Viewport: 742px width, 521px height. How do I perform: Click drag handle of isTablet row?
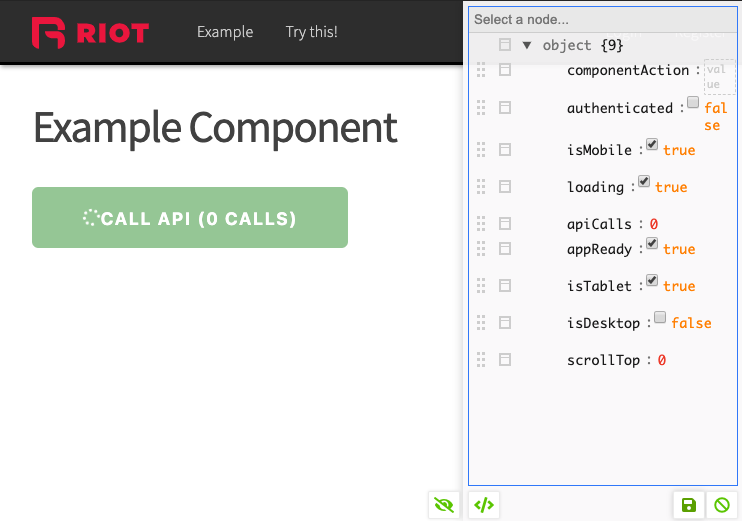481,286
